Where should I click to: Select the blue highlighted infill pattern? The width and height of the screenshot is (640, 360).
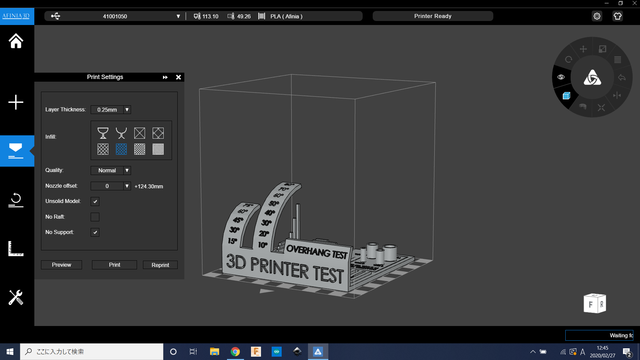click(121, 149)
